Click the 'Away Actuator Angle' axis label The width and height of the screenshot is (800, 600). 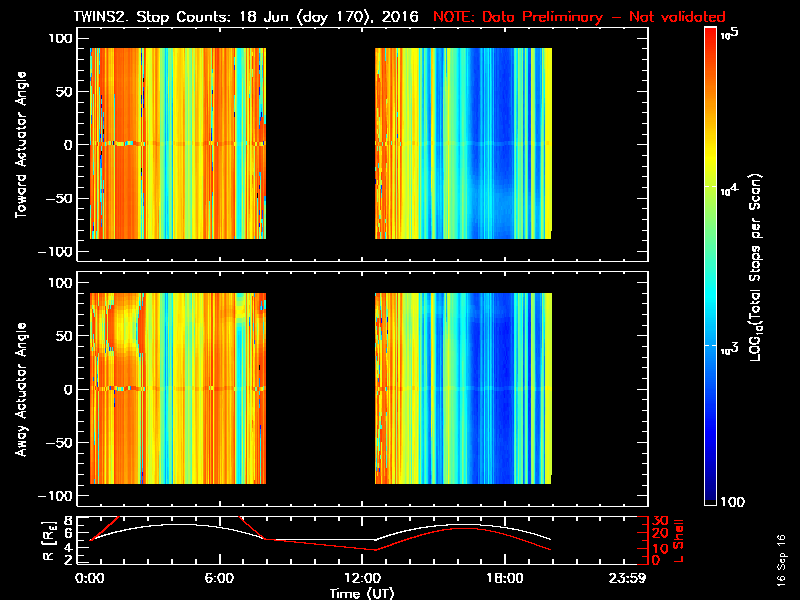point(20,390)
